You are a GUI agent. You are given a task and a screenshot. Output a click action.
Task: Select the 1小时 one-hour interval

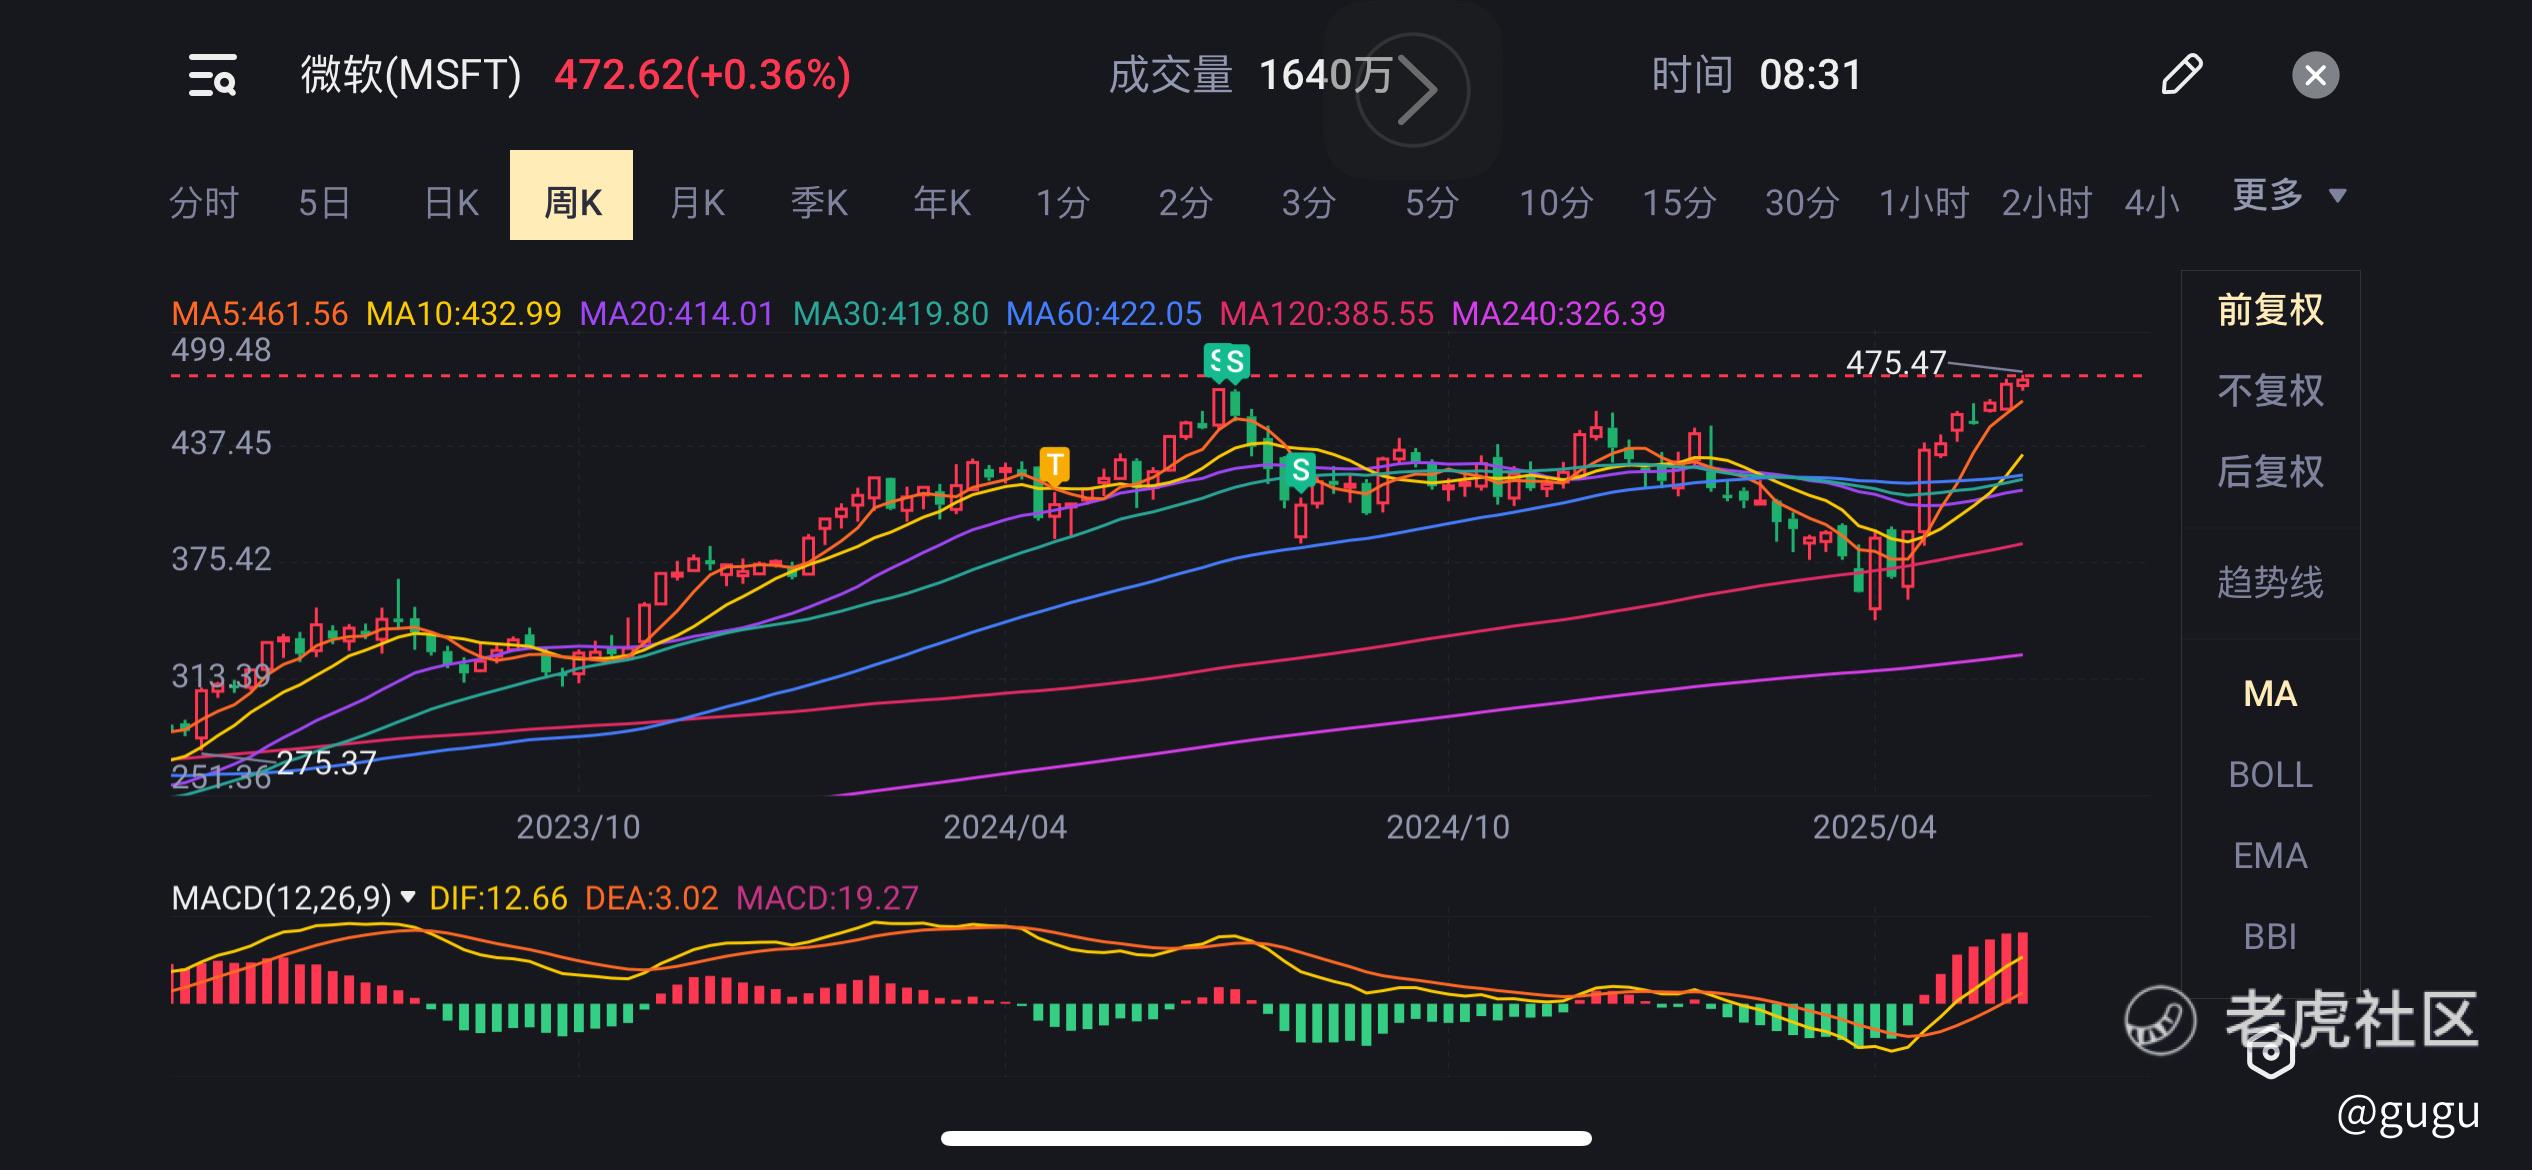click(1924, 203)
